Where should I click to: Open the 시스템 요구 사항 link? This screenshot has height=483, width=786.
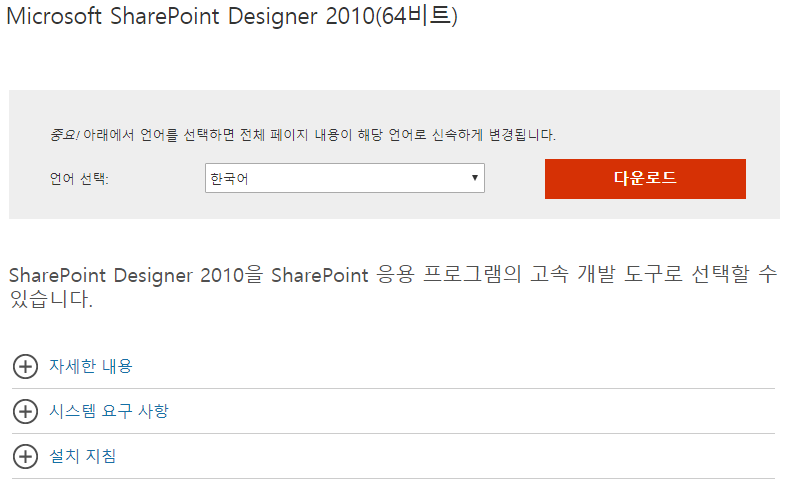tap(109, 411)
